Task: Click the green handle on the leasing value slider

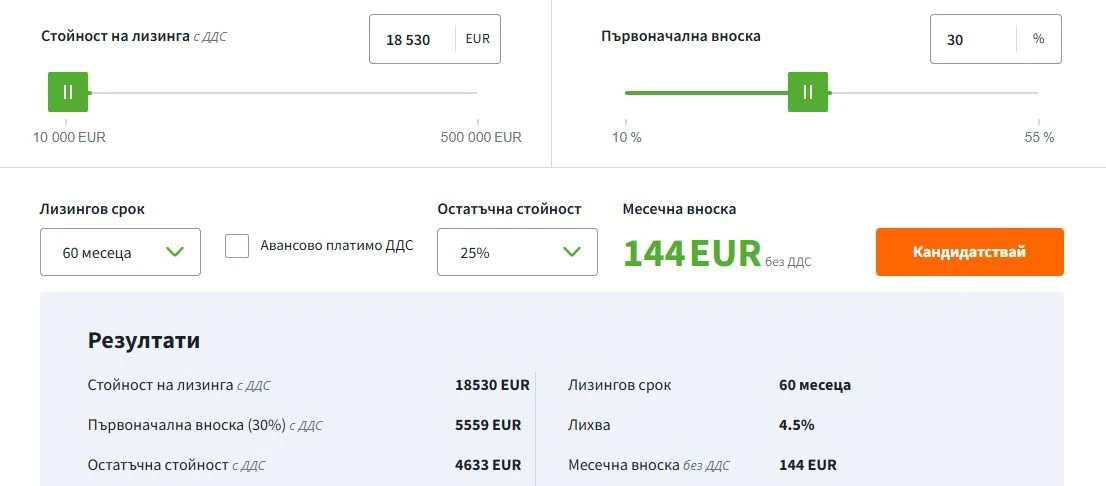Action: pos(68,92)
